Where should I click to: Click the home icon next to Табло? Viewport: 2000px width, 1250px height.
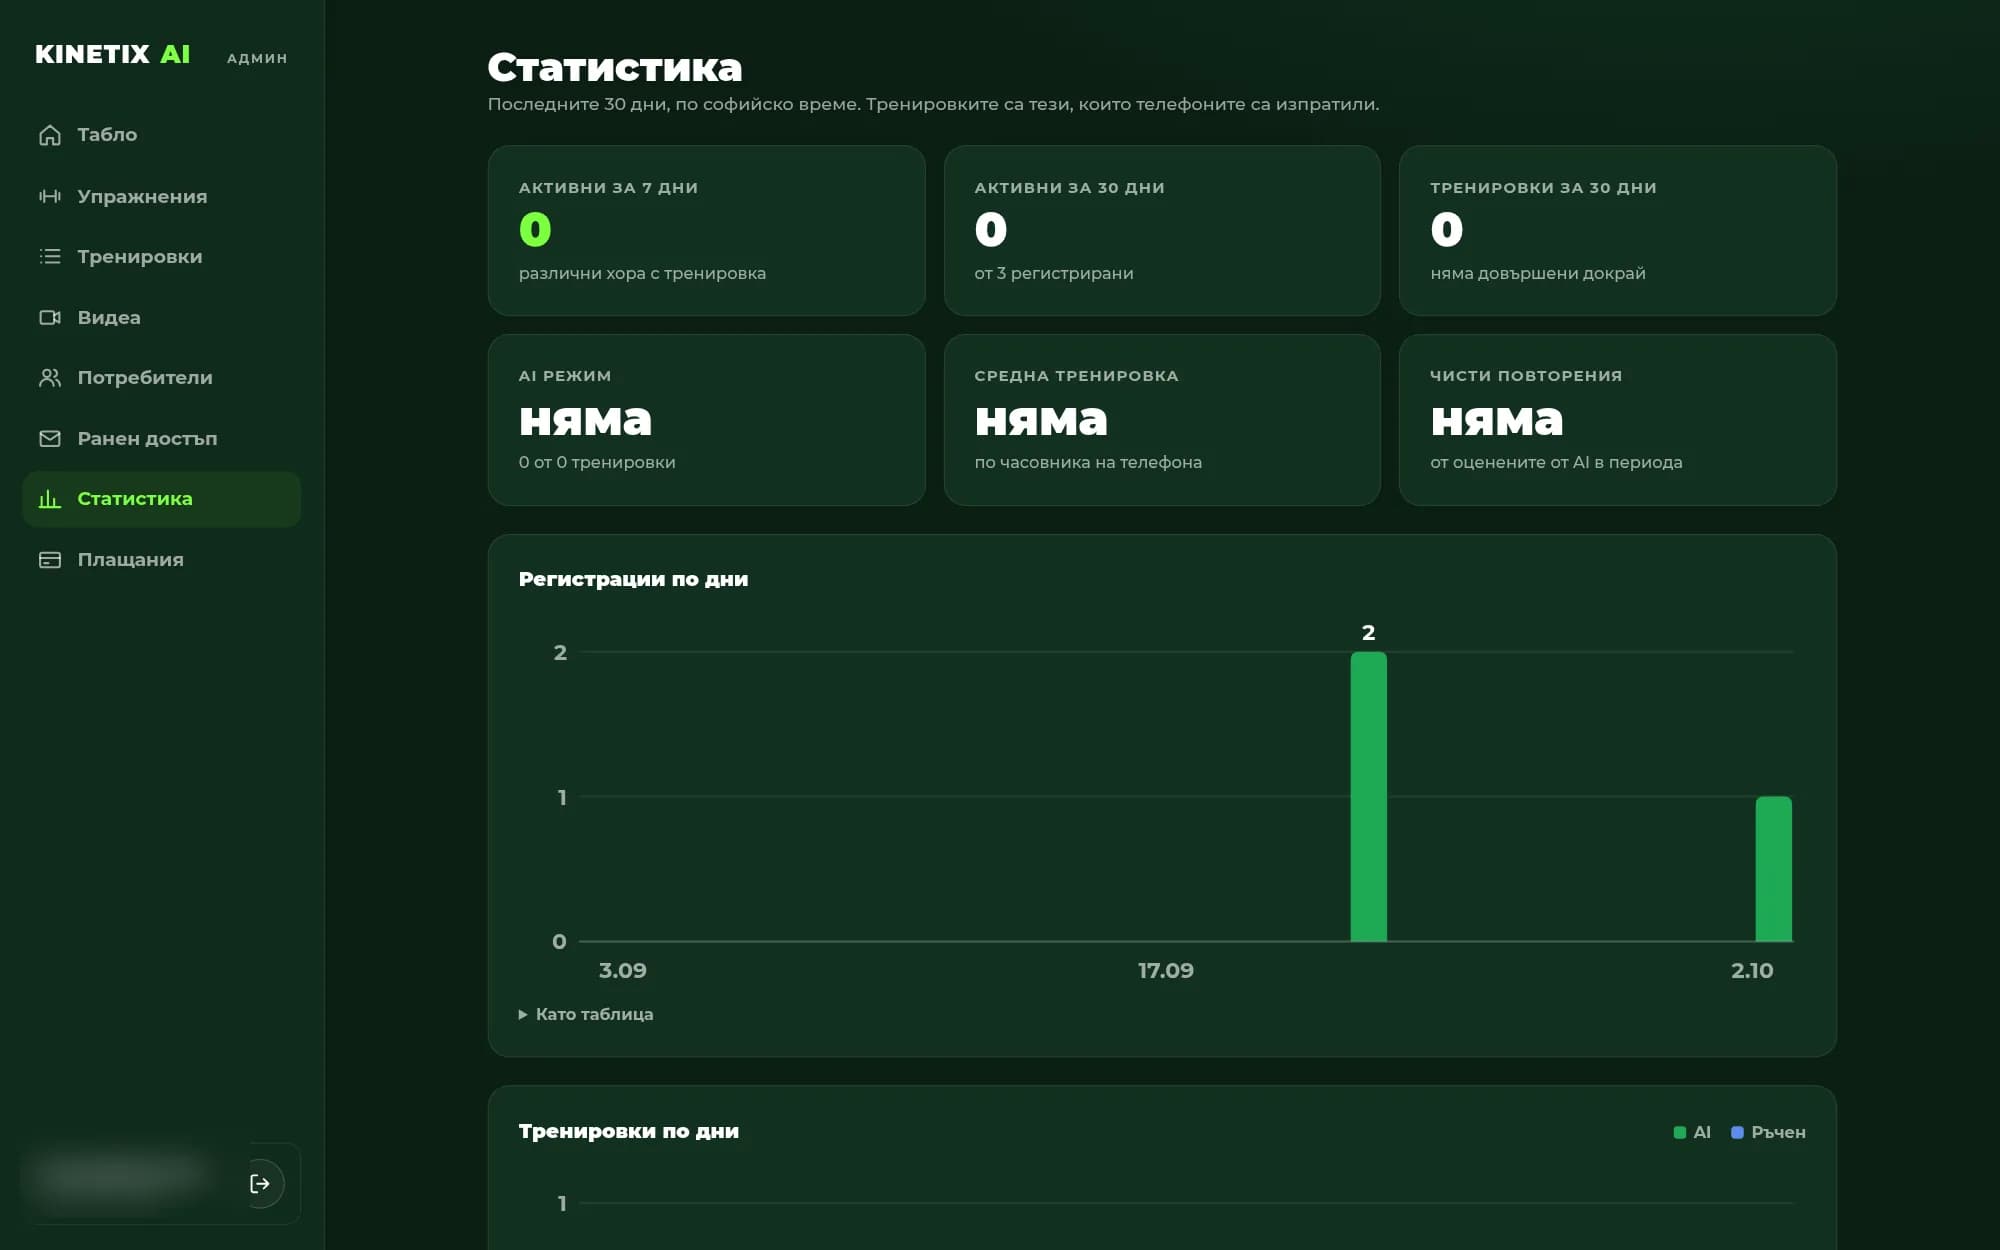[x=50, y=135]
